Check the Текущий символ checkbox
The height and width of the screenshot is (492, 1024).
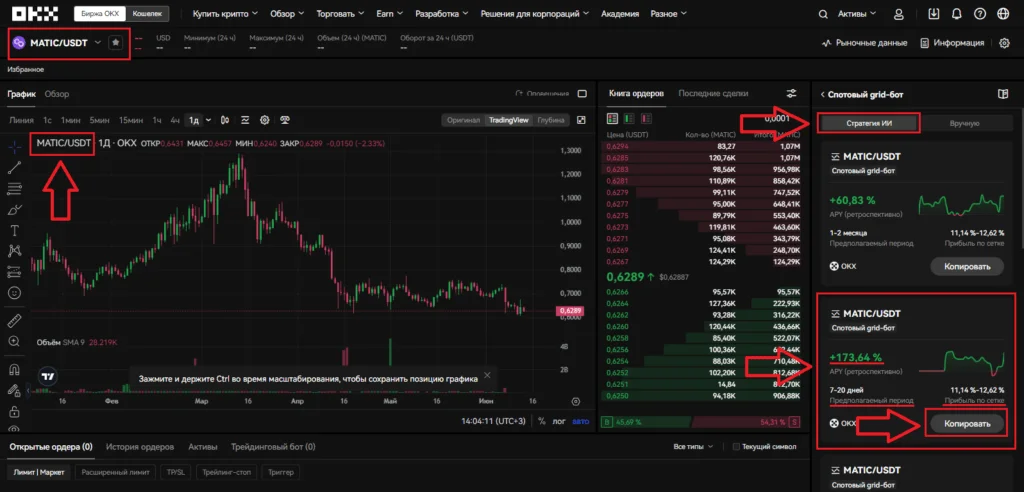pos(737,447)
